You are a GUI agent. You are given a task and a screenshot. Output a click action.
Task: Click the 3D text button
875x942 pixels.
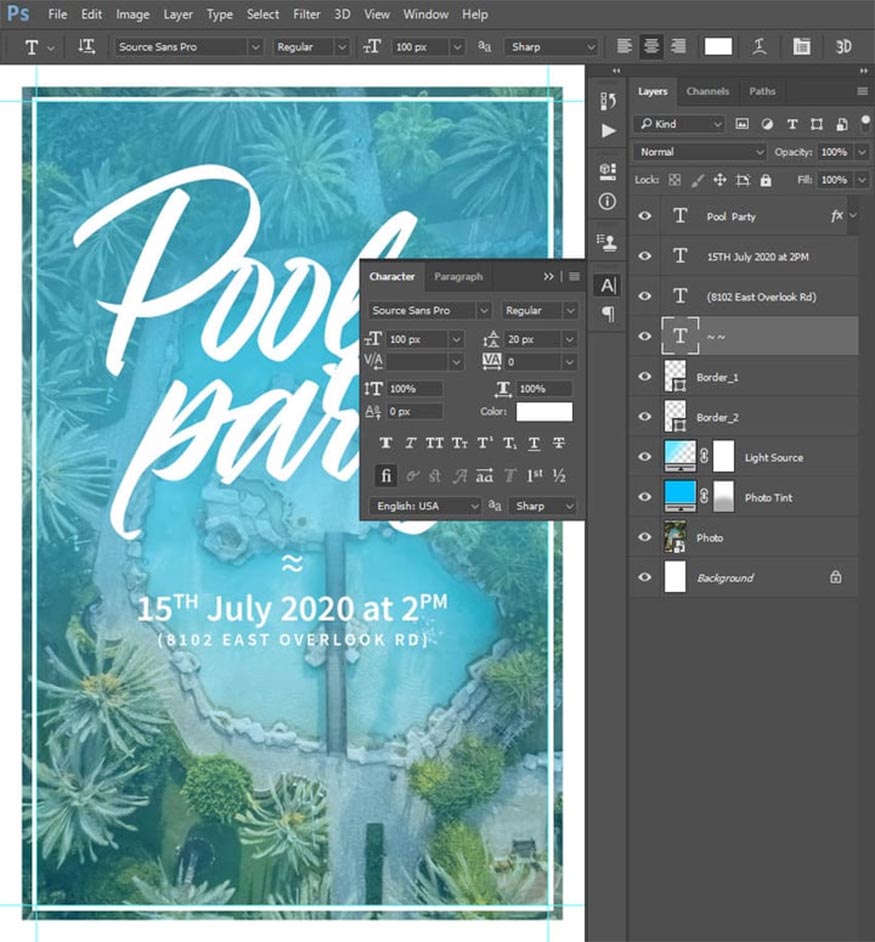coord(843,46)
